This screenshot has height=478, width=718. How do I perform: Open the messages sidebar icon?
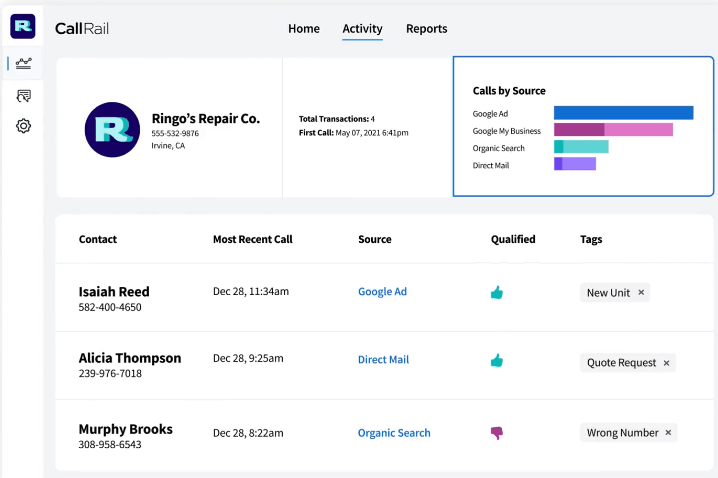point(23,96)
